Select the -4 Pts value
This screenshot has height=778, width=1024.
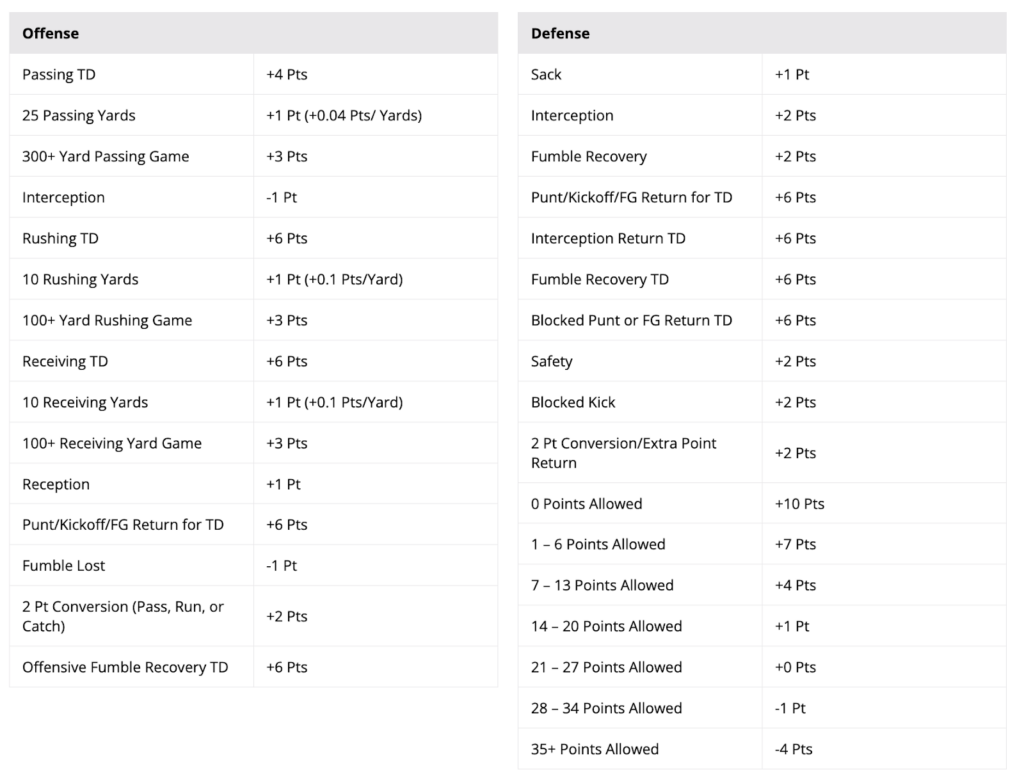(794, 749)
